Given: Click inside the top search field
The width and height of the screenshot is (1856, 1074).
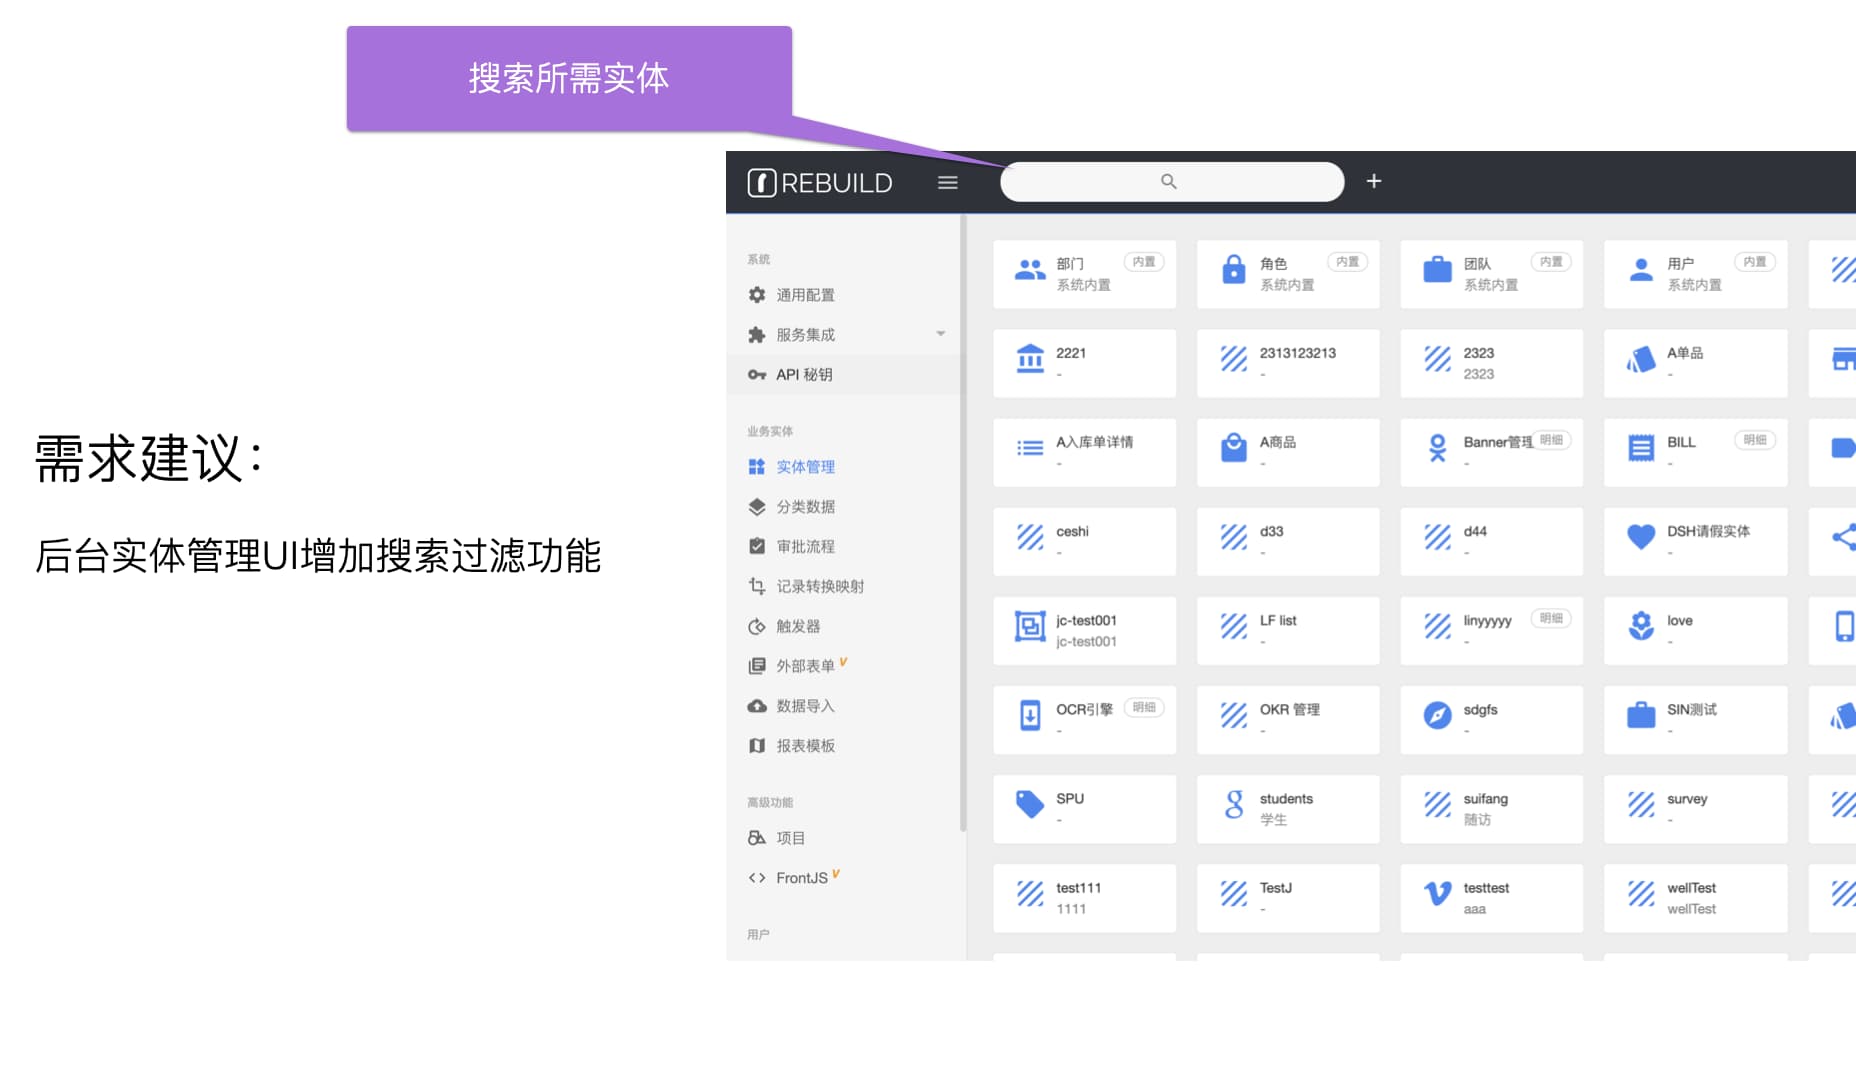Looking at the screenshot, I should pos(1170,181).
